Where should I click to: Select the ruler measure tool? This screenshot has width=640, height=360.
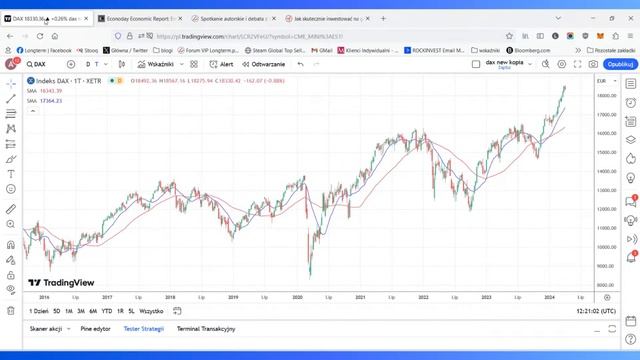[11, 209]
